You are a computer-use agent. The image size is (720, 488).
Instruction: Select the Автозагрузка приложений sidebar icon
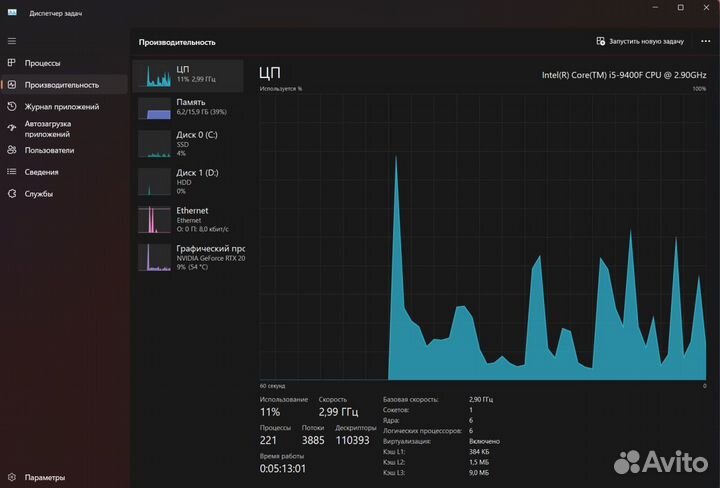click(12, 128)
